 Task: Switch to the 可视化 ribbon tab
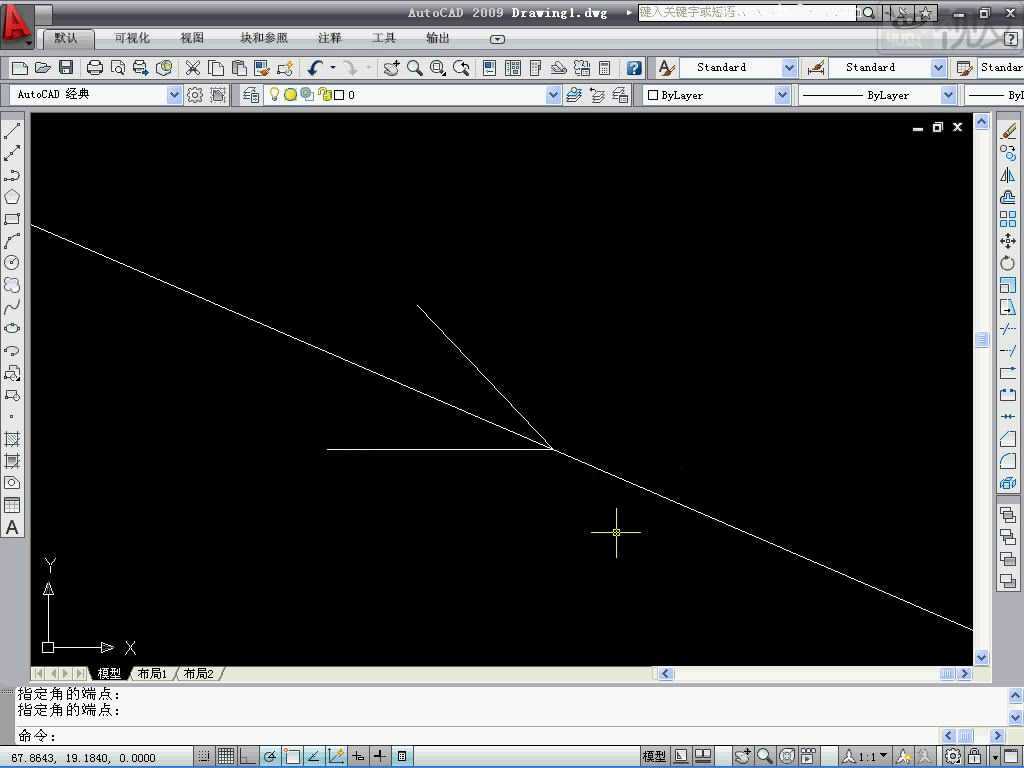point(132,39)
